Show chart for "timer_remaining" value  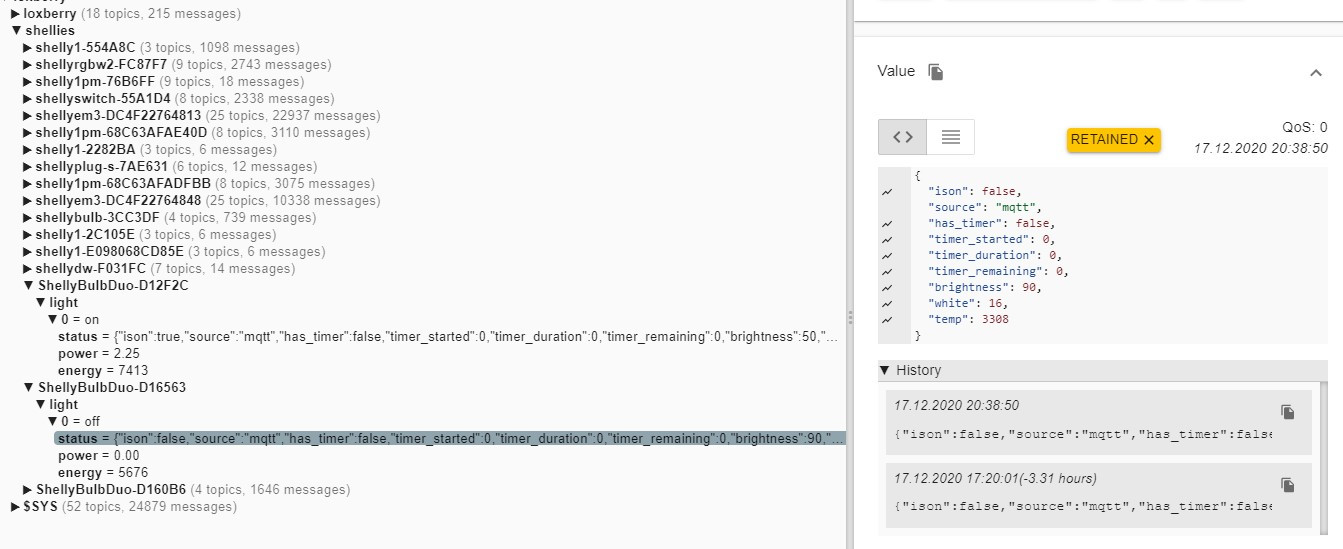point(887,271)
